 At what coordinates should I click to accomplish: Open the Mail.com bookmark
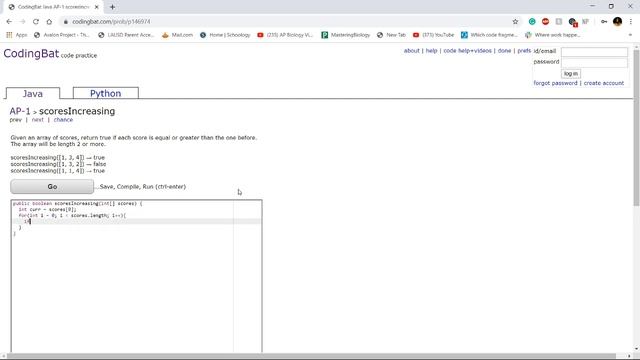pos(177,35)
